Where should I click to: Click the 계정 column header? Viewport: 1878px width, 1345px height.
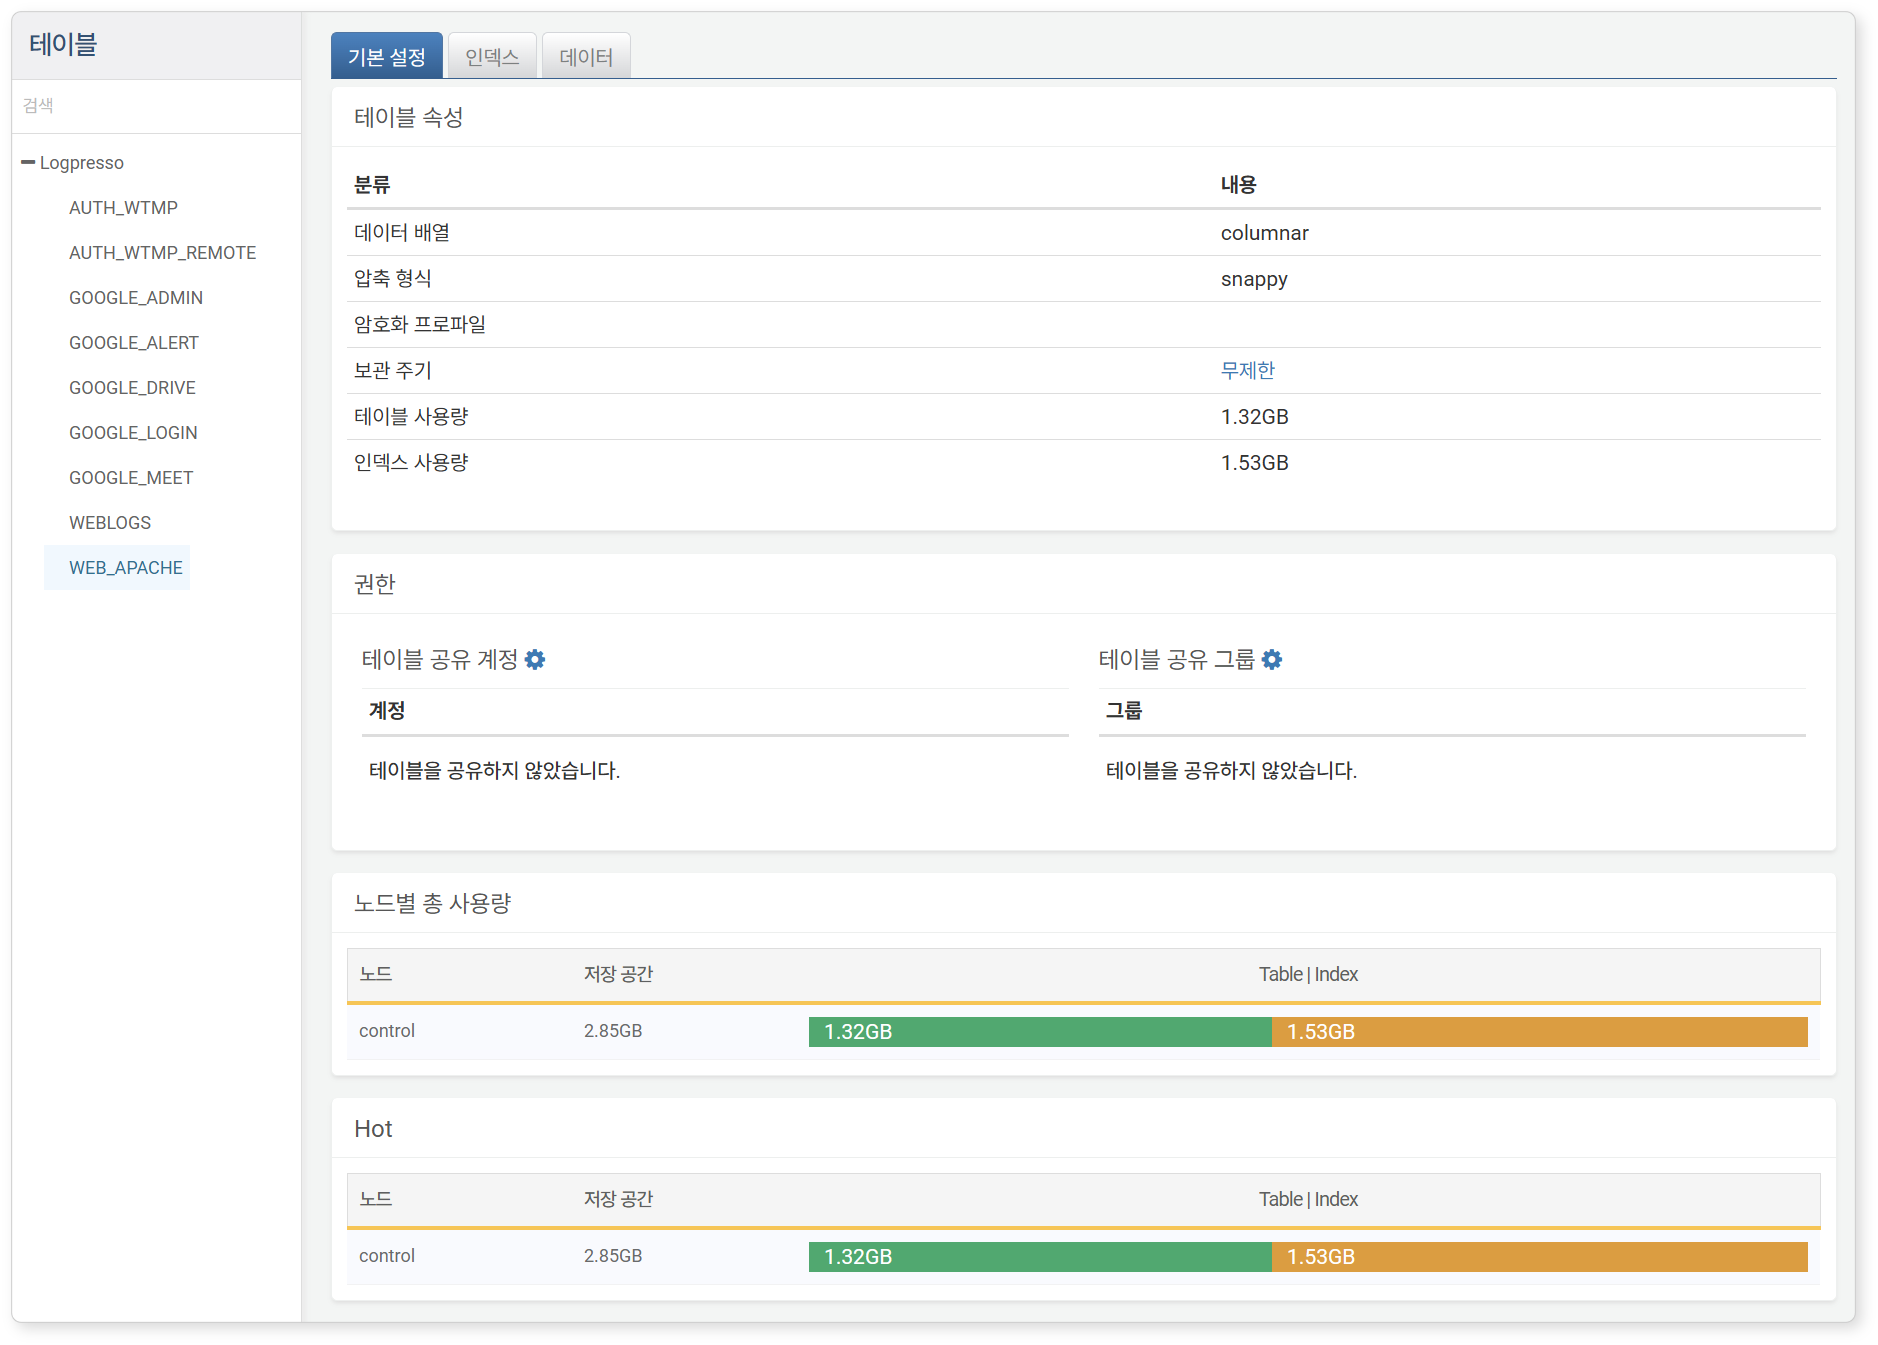click(x=387, y=711)
